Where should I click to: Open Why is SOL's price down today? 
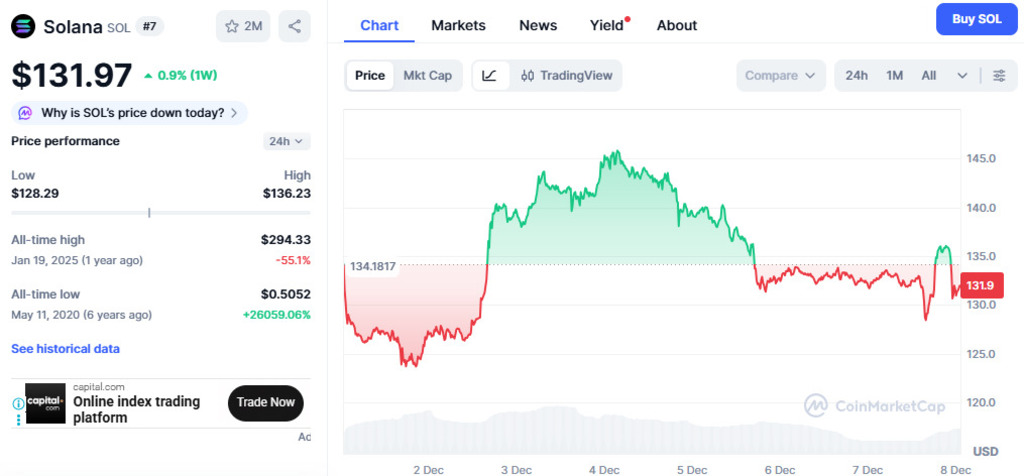tap(130, 113)
